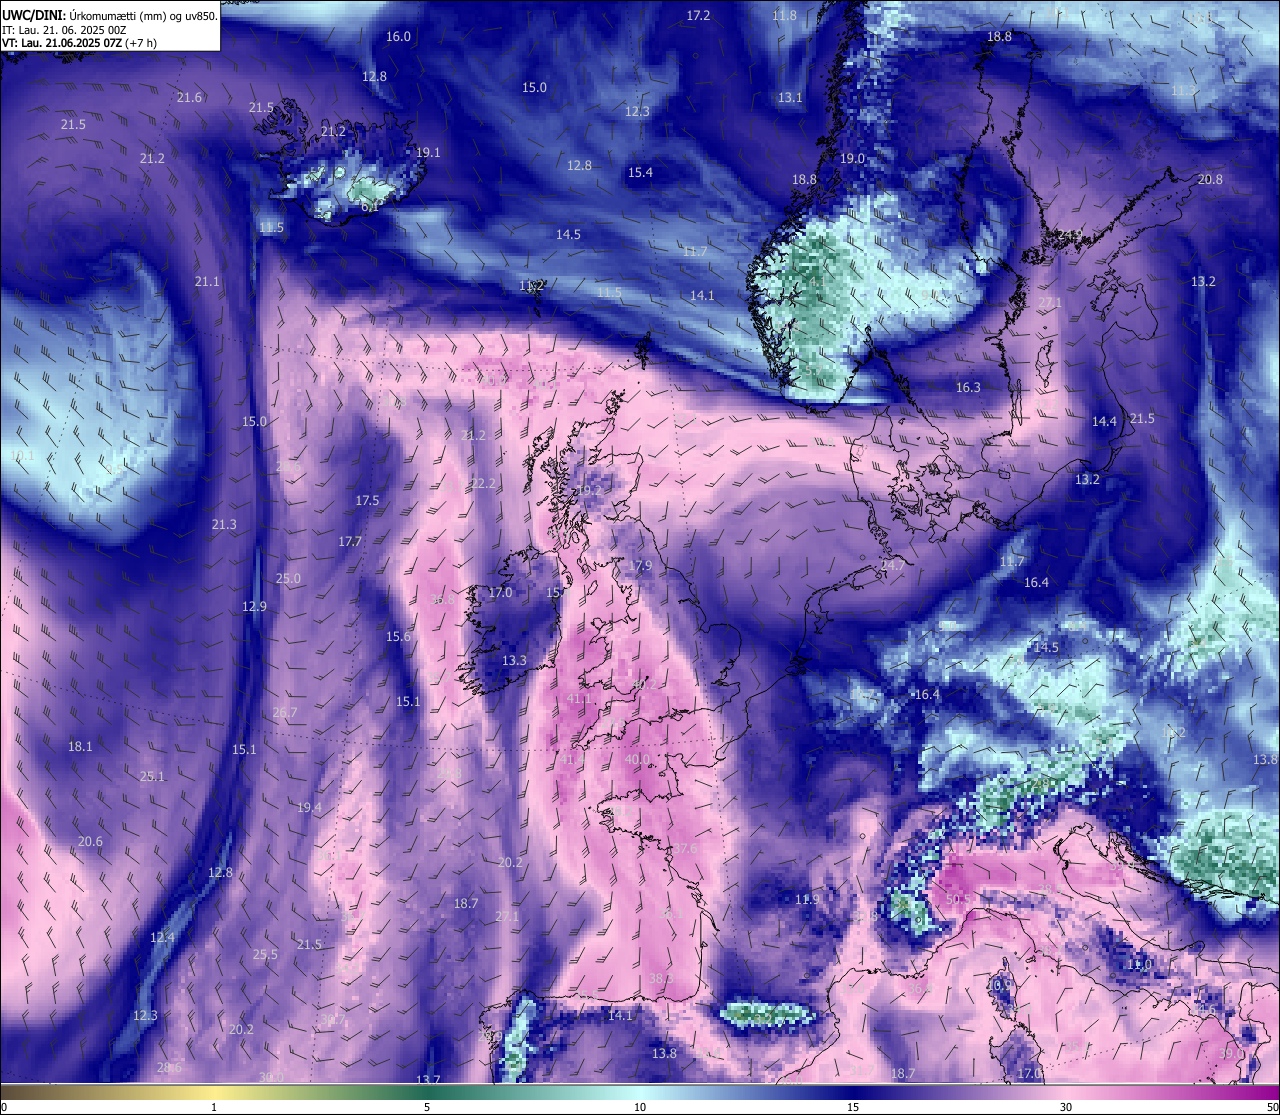Click the 20.6 value on the map

(90, 841)
